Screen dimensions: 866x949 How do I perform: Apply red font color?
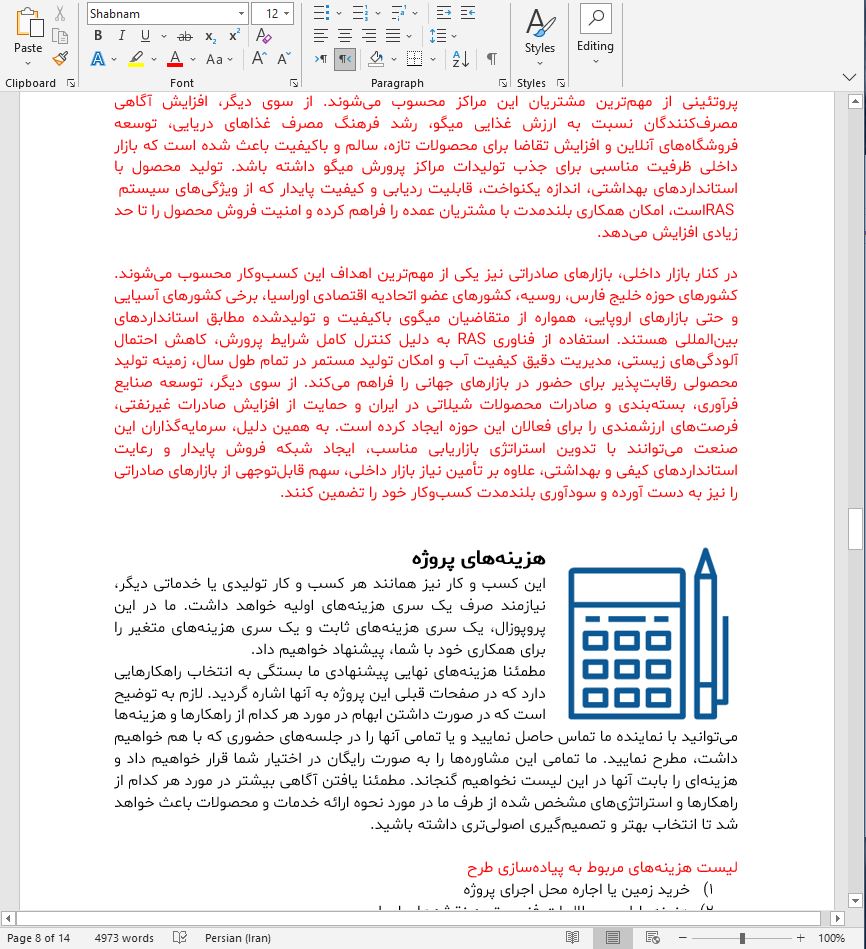point(175,59)
